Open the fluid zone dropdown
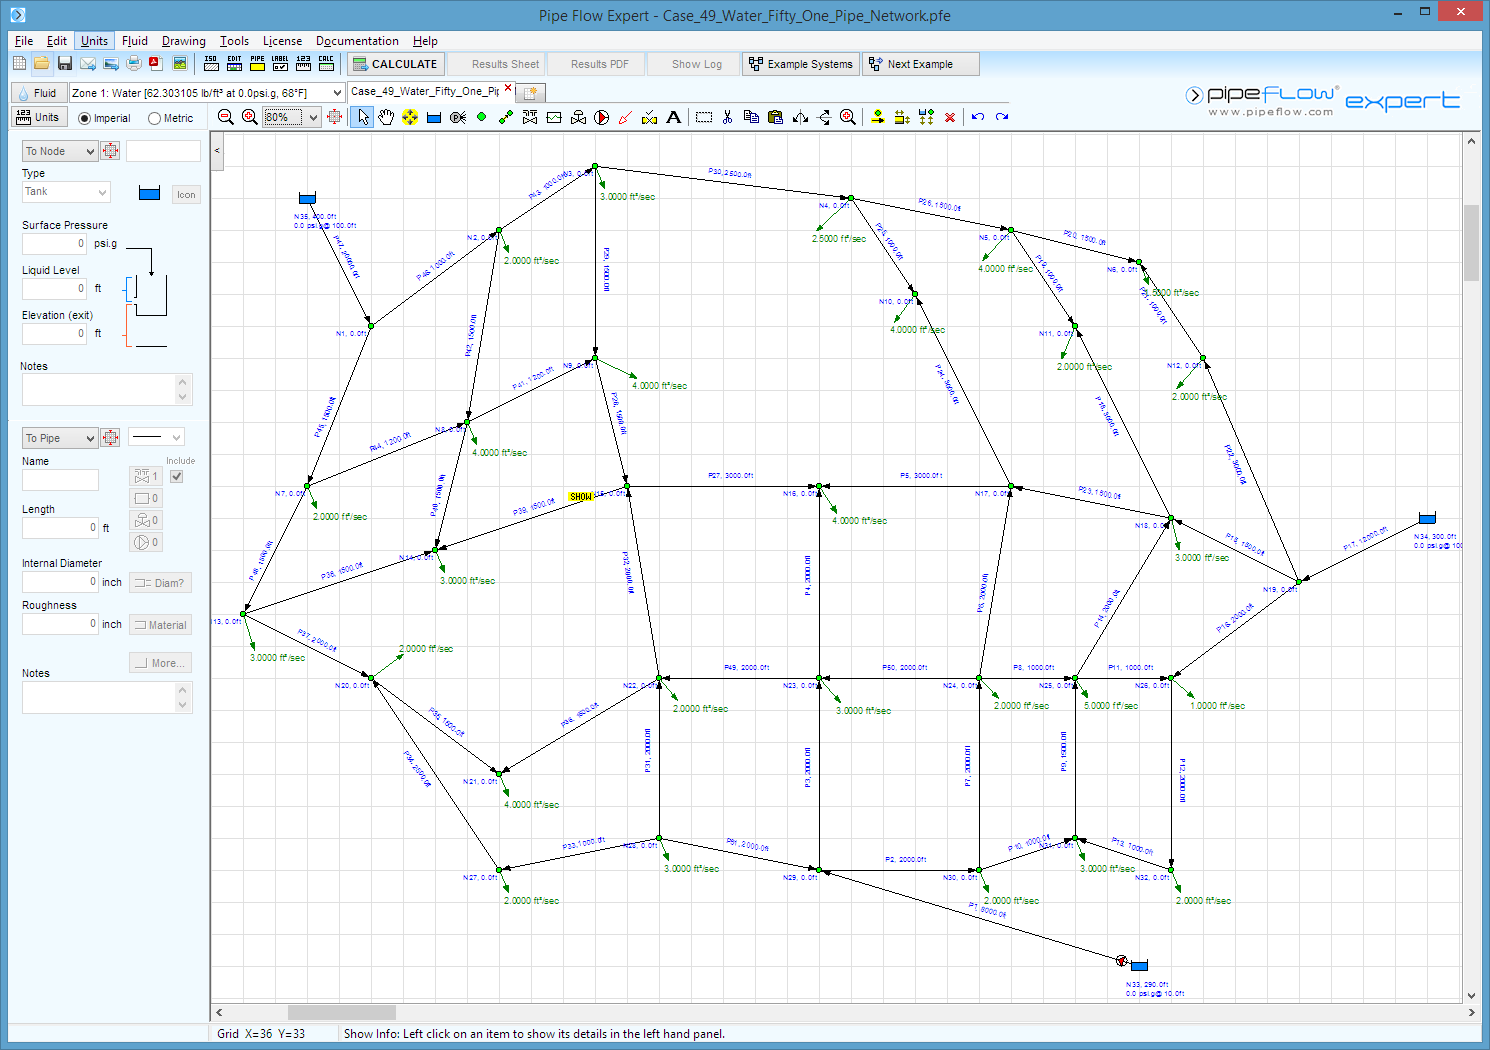The image size is (1490, 1050). [337, 92]
